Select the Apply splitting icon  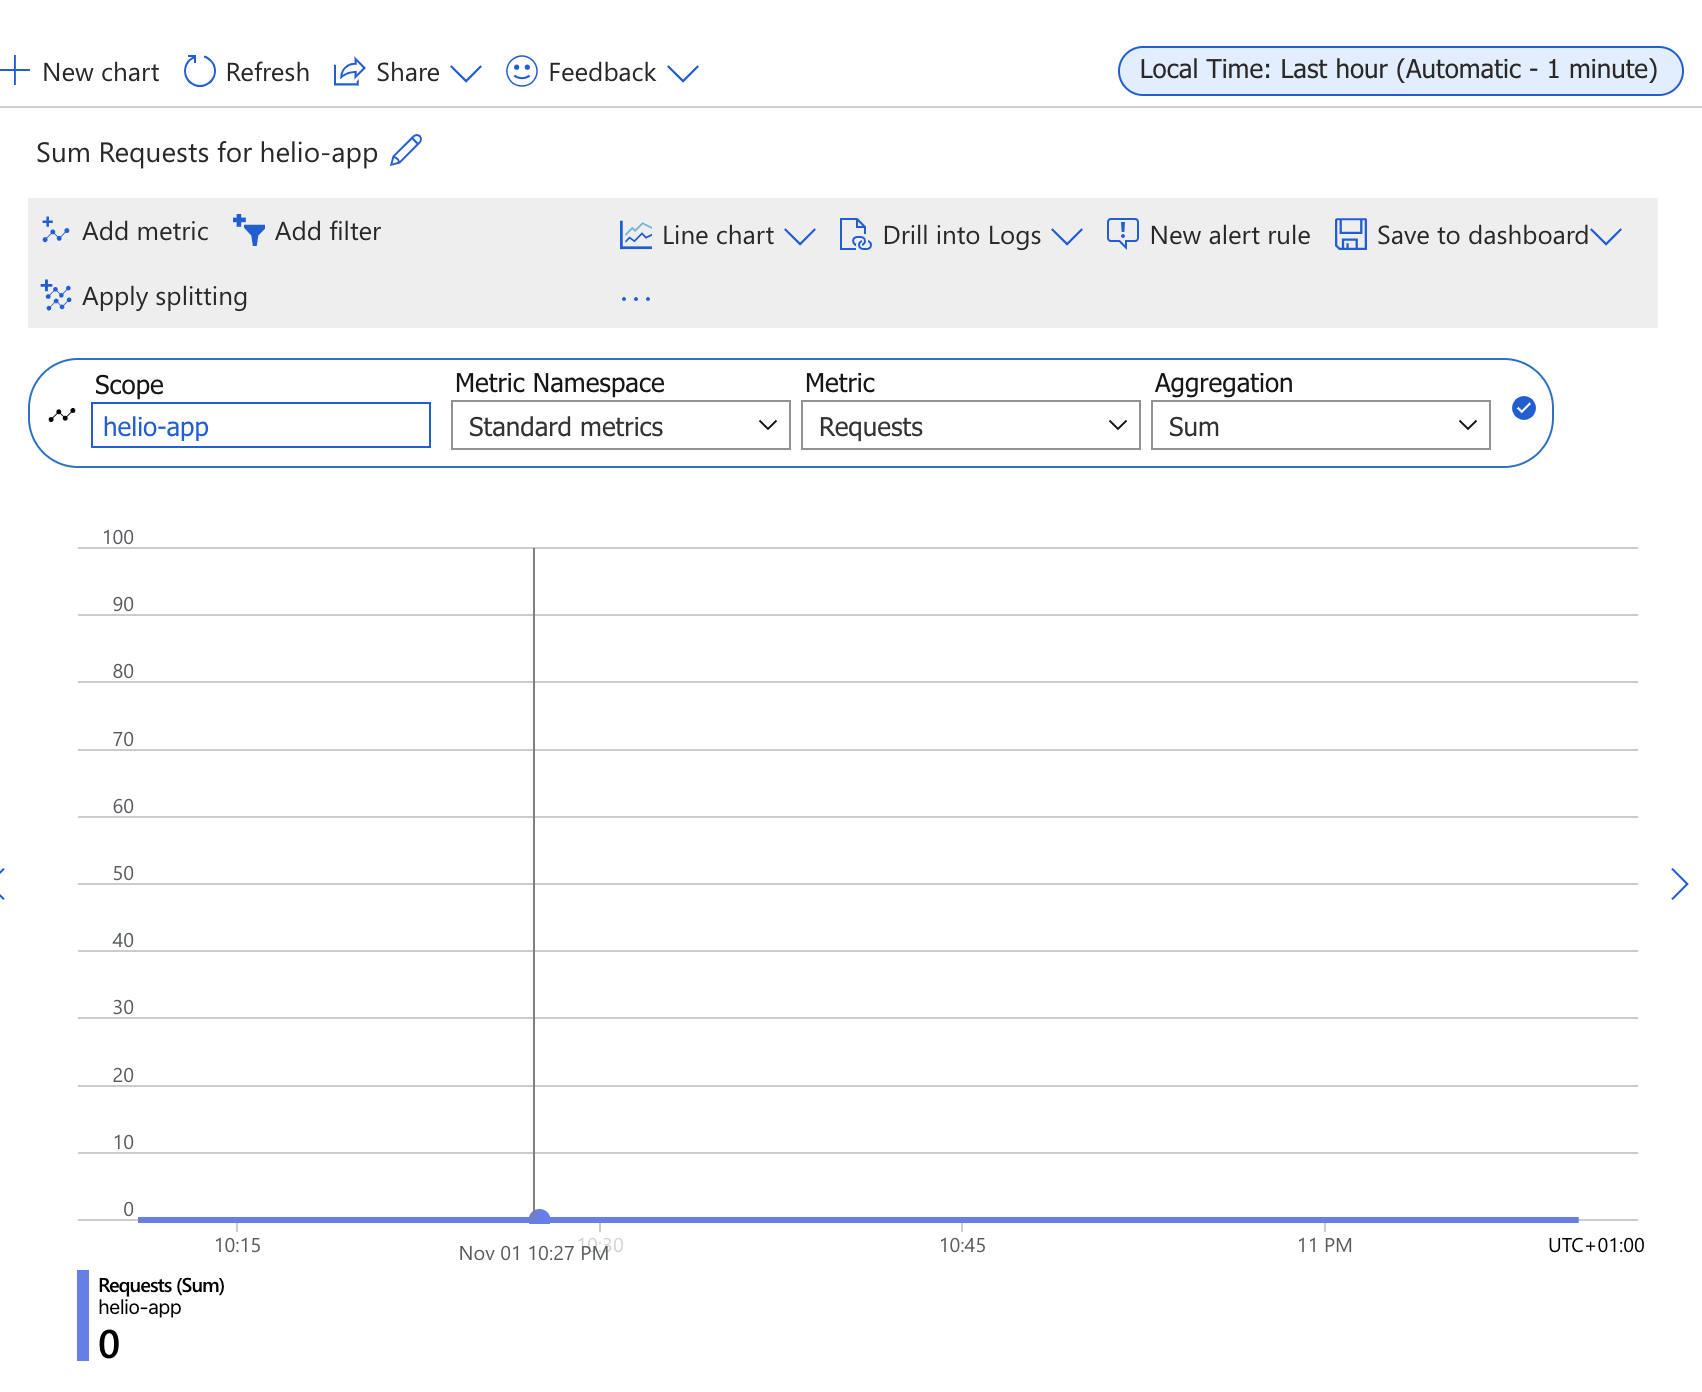point(55,295)
